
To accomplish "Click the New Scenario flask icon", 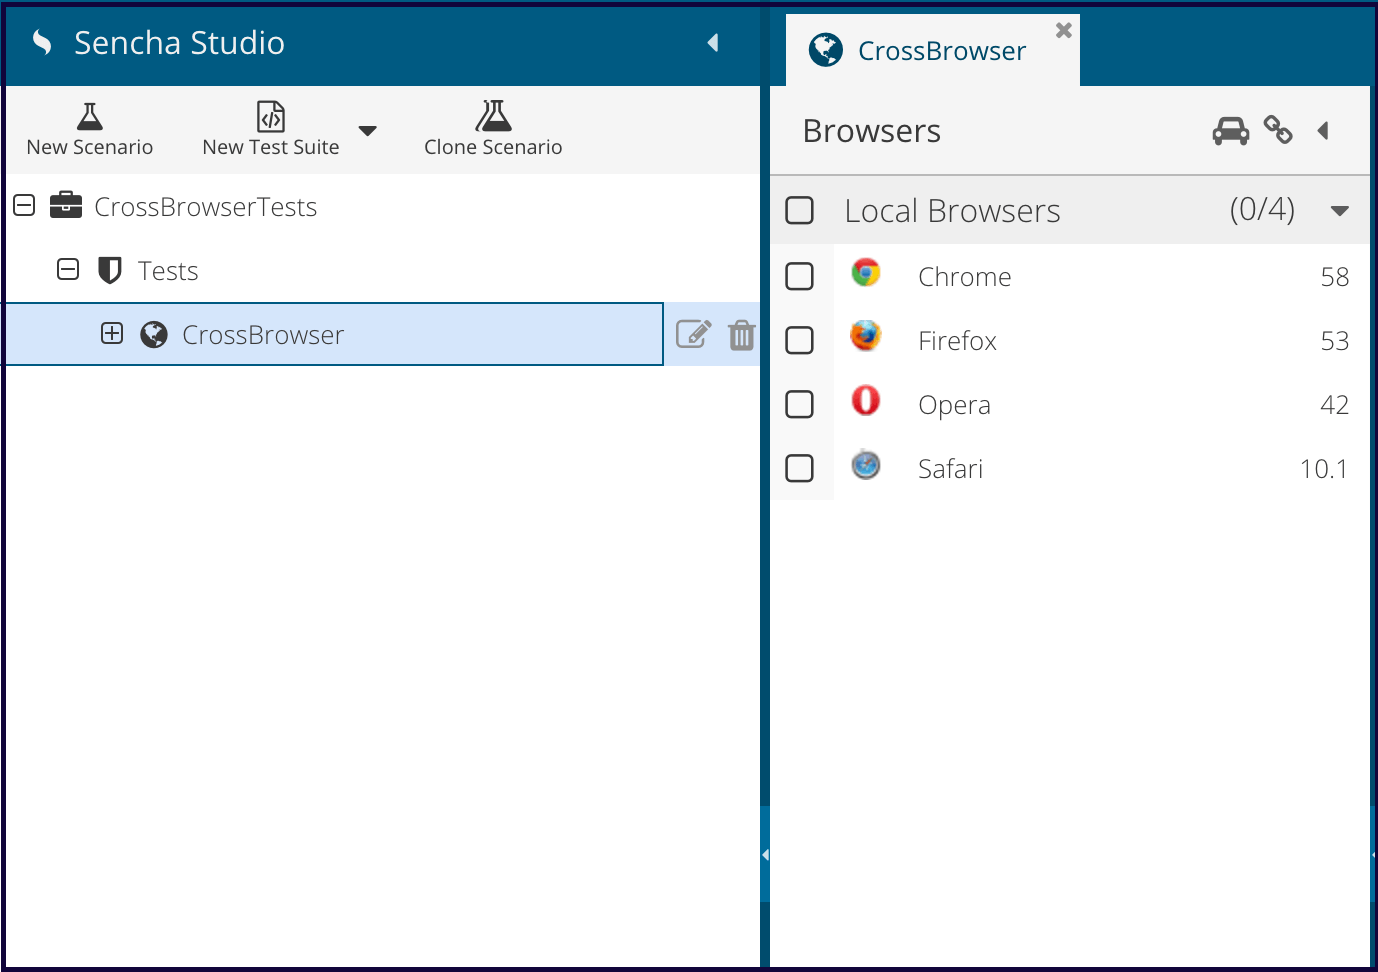I will click(90, 116).
